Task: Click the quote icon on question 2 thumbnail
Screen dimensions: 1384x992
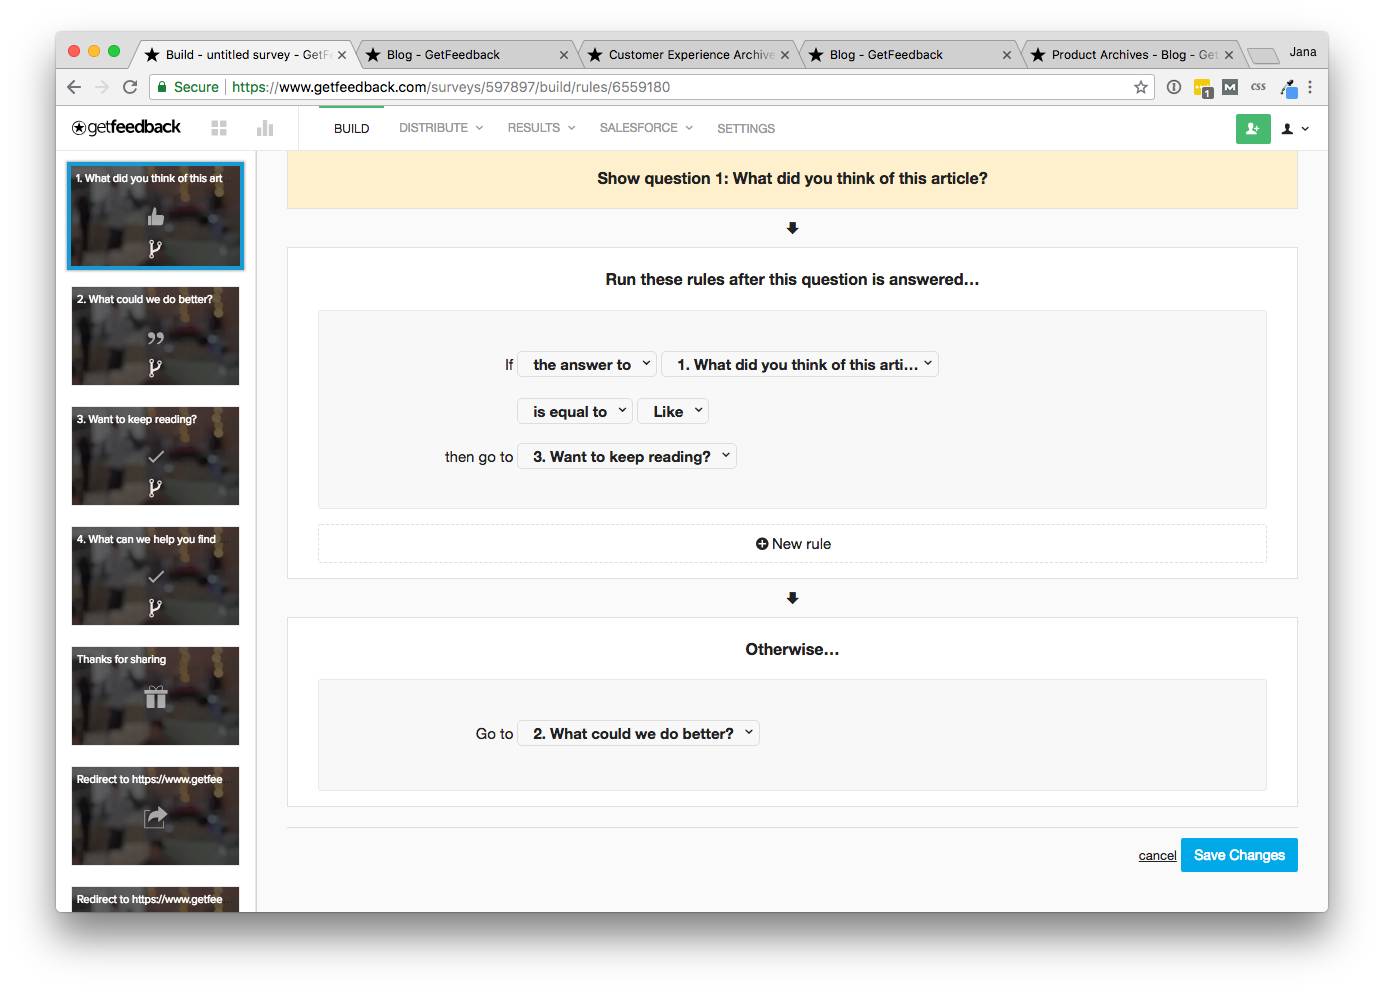Action: (x=155, y=338)
